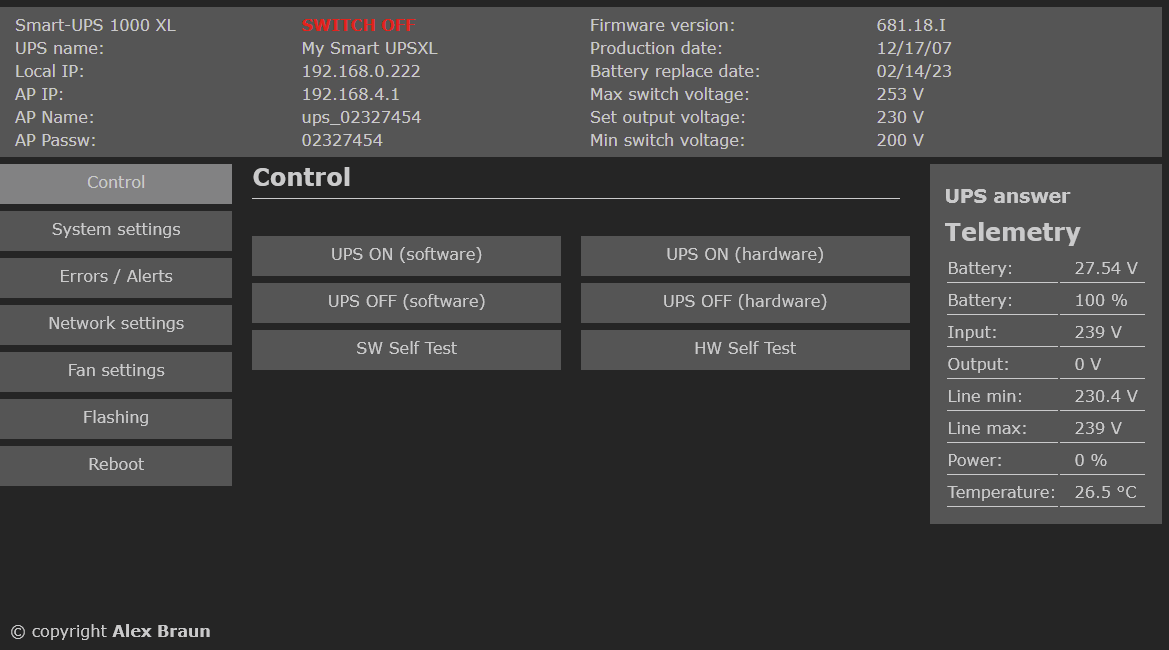This screenshot has width=1169, height=650.
Task: Run the SW Self Test
Action: (x=406, y=349)
